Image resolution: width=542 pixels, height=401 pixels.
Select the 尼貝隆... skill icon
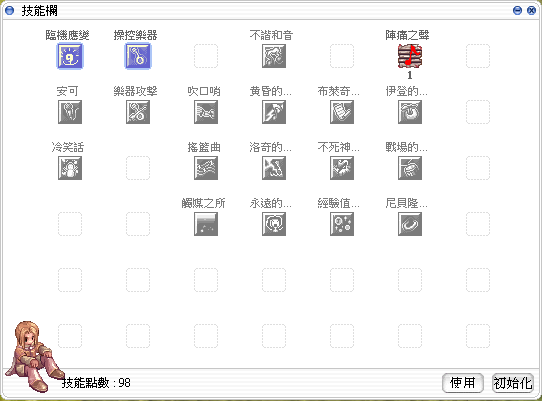coord(410,224)
